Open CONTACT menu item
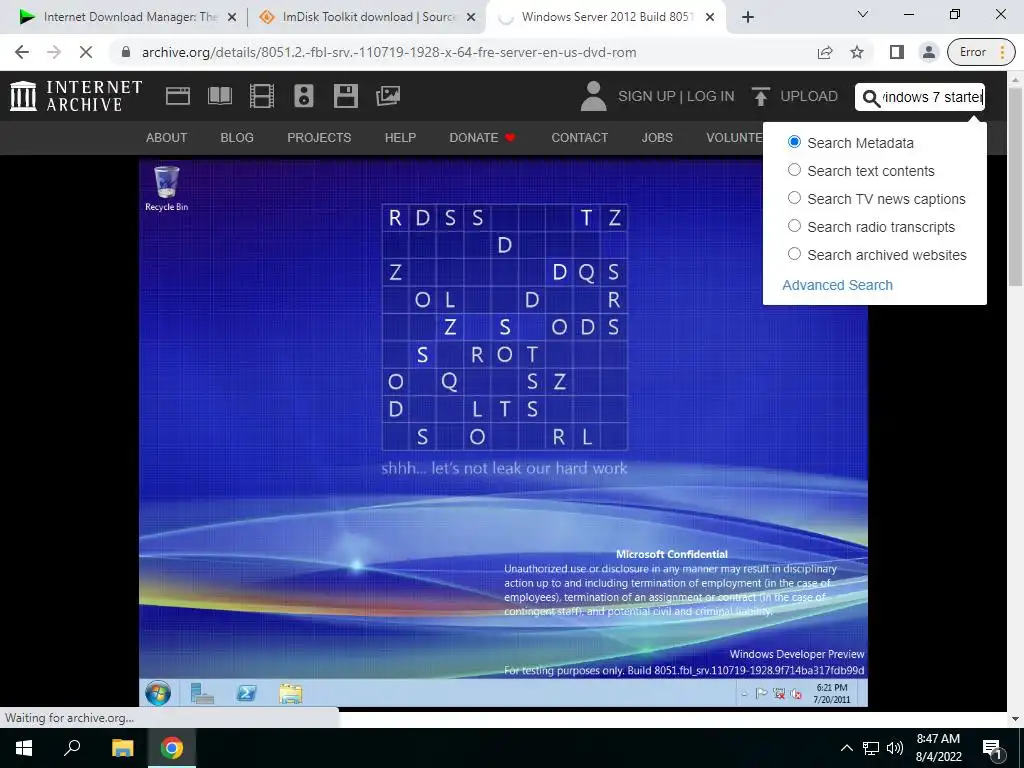1024x768 pixels. (x=579, y=138)
